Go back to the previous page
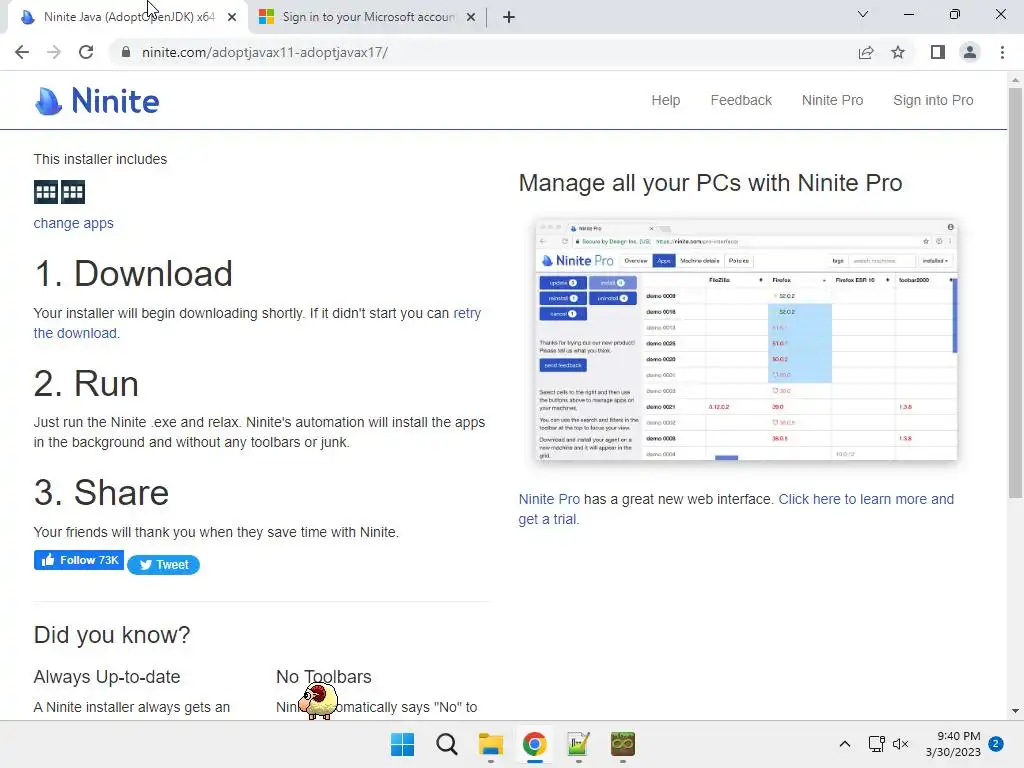Image resolution: width=1024 pixels, height=768 pixels. pyautogui.click(x=22, y=52)
